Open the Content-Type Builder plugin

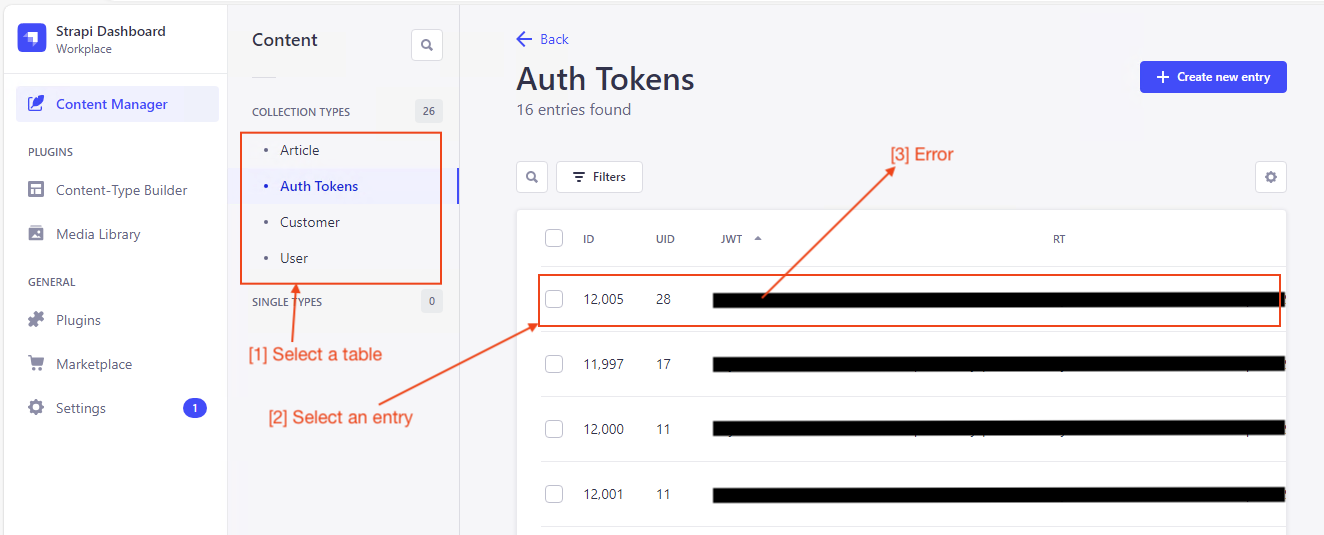(x=121, y=190)
